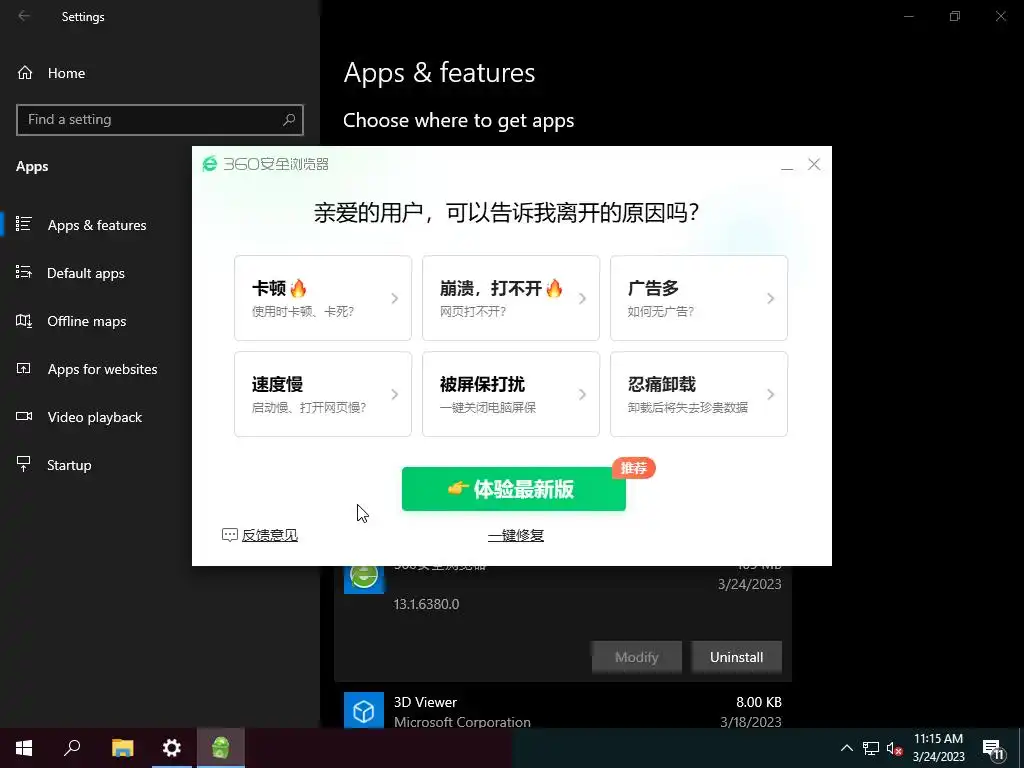Choose the 卡顿 reason card
1024x768 pixels.
tap(323, 298)
